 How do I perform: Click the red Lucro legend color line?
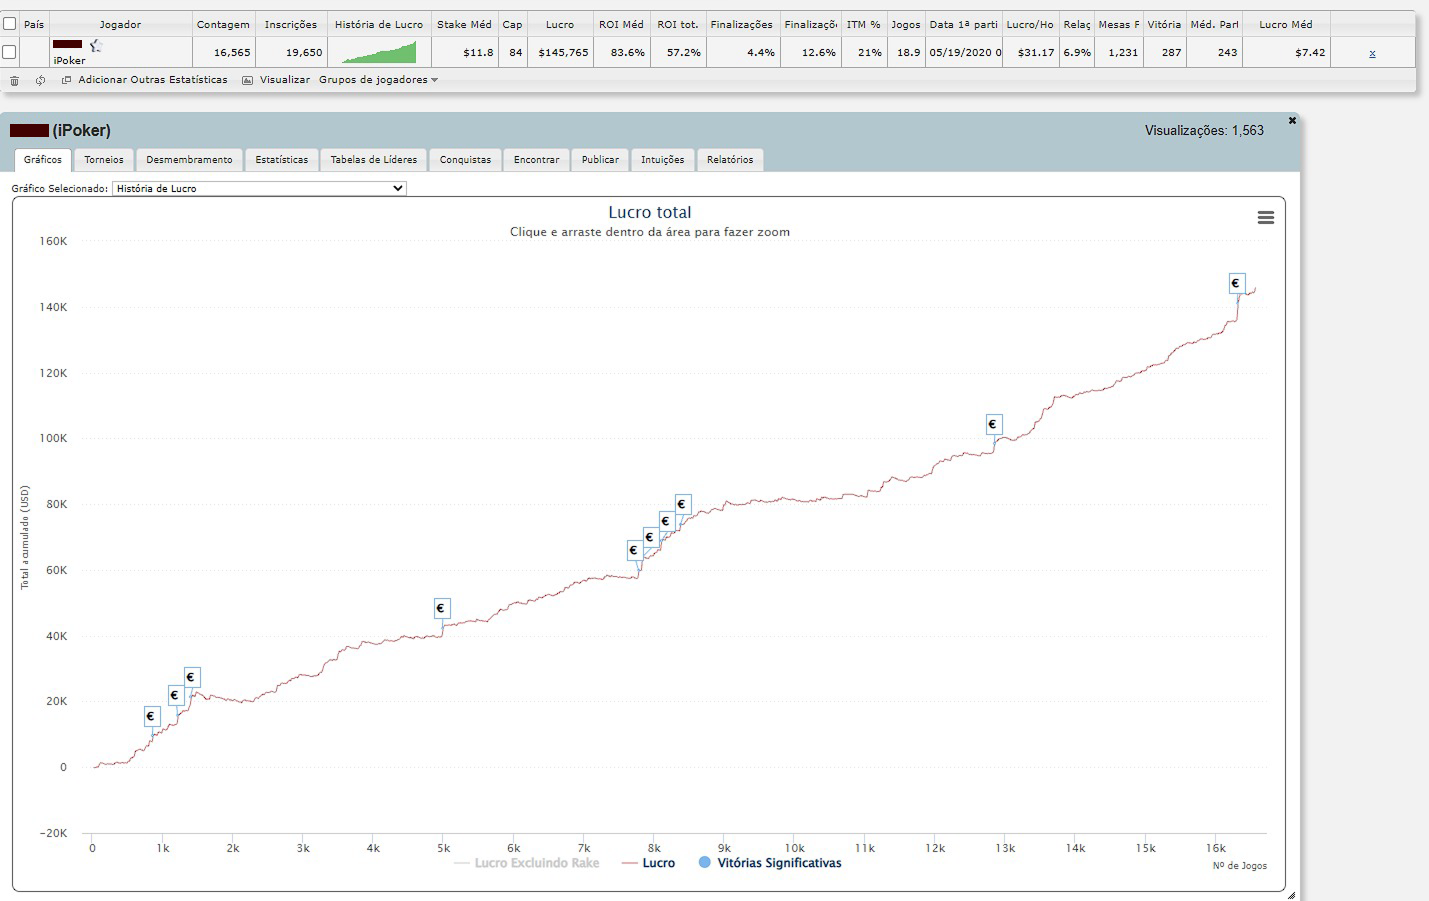630,863
